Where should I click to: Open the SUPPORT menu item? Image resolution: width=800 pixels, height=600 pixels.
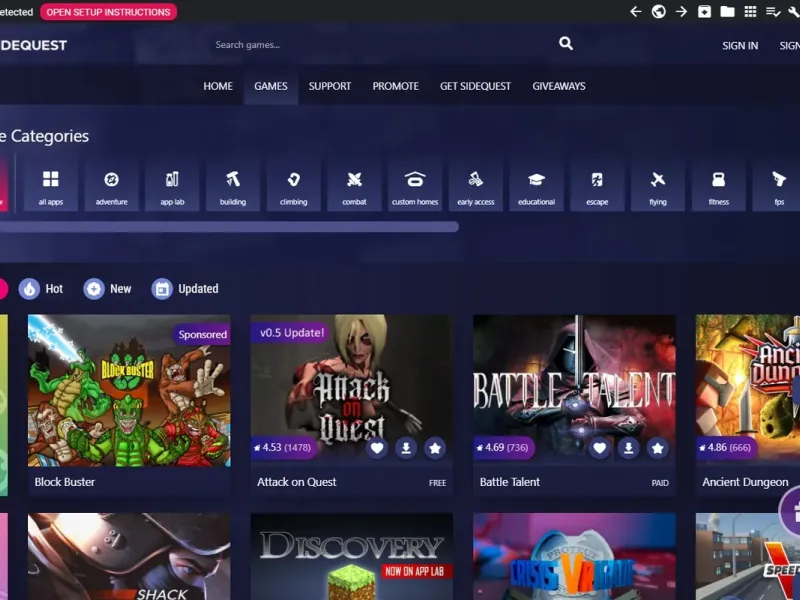coord(330,86)
